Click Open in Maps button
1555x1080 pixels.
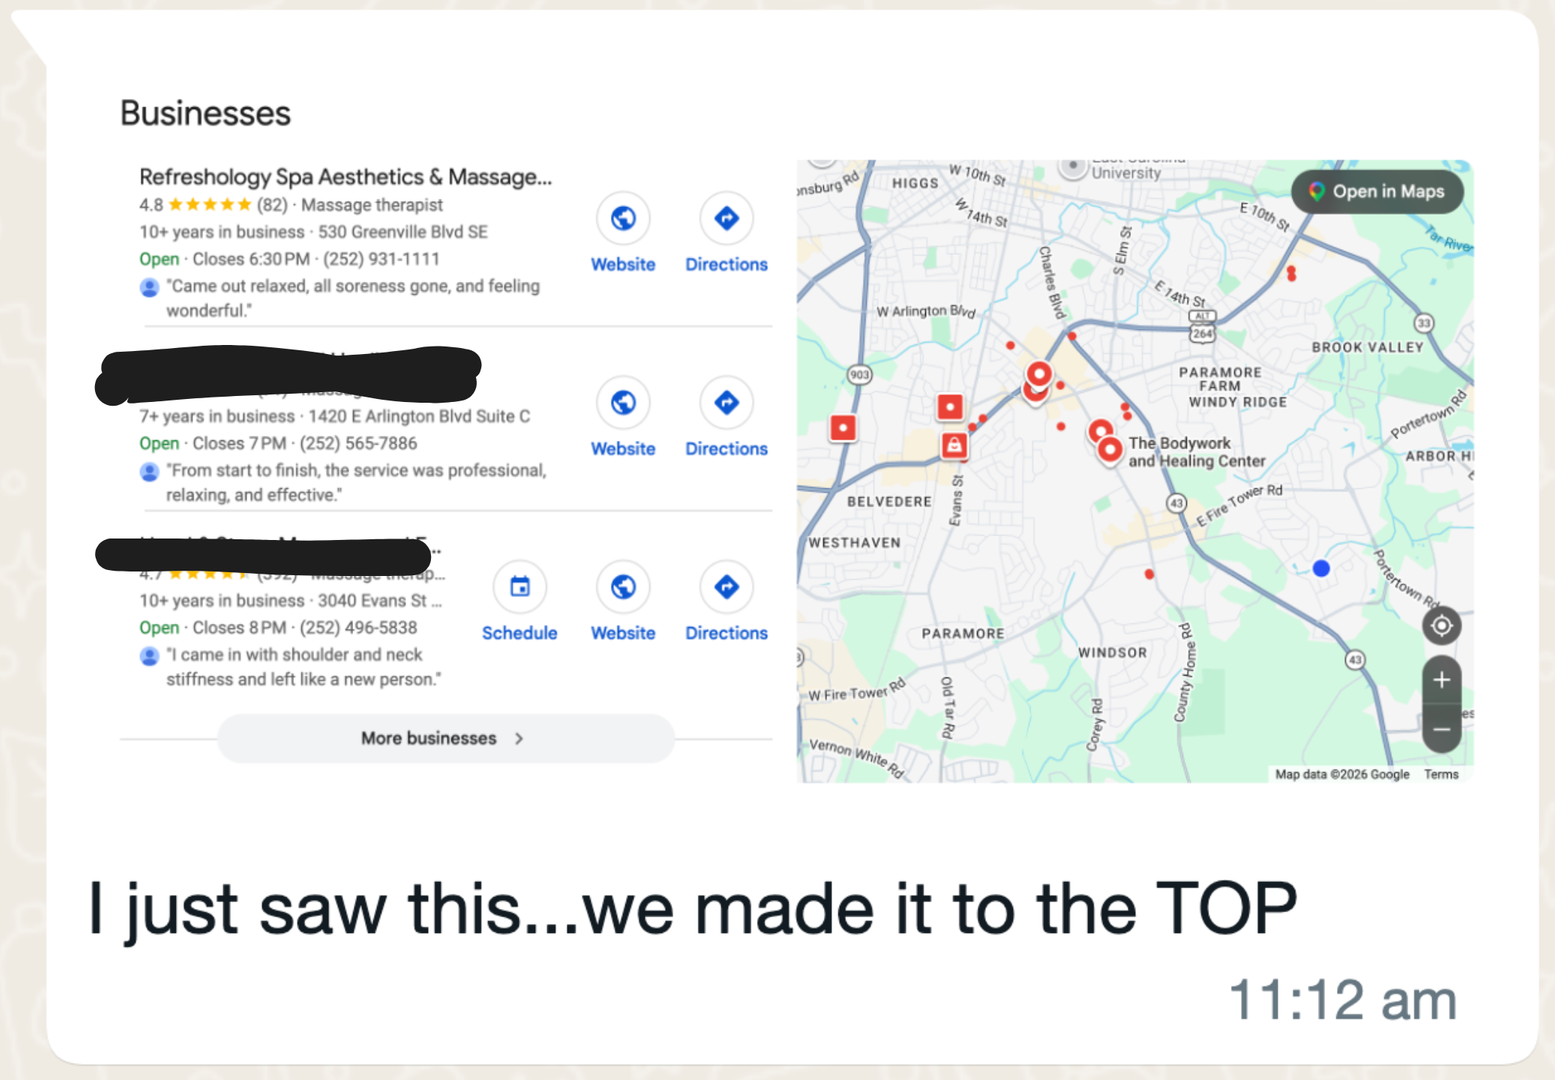pyautogui.click(x=1377, y=191)
